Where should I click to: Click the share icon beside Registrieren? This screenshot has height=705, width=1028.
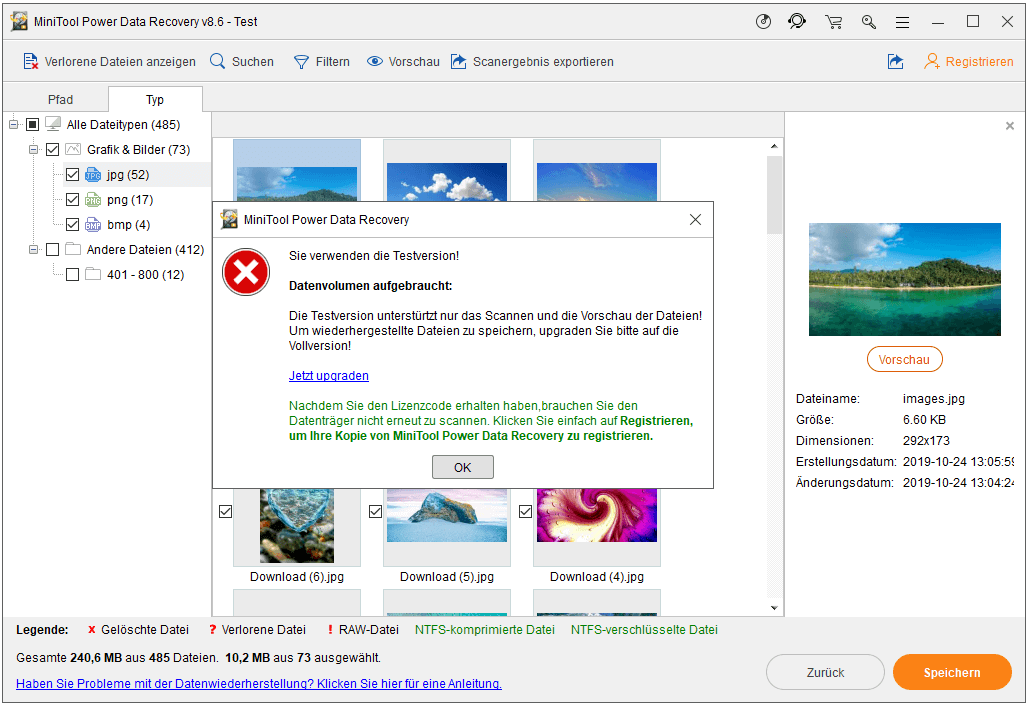coord(896,62)
